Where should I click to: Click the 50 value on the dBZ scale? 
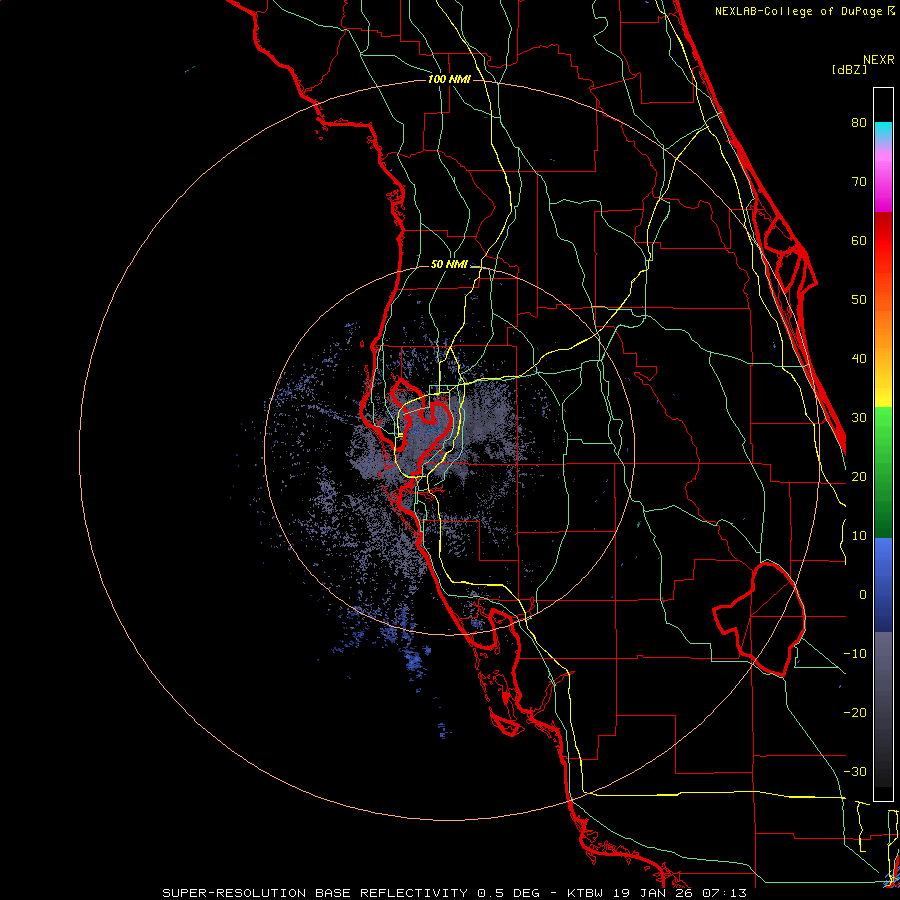tap(859, 300)
